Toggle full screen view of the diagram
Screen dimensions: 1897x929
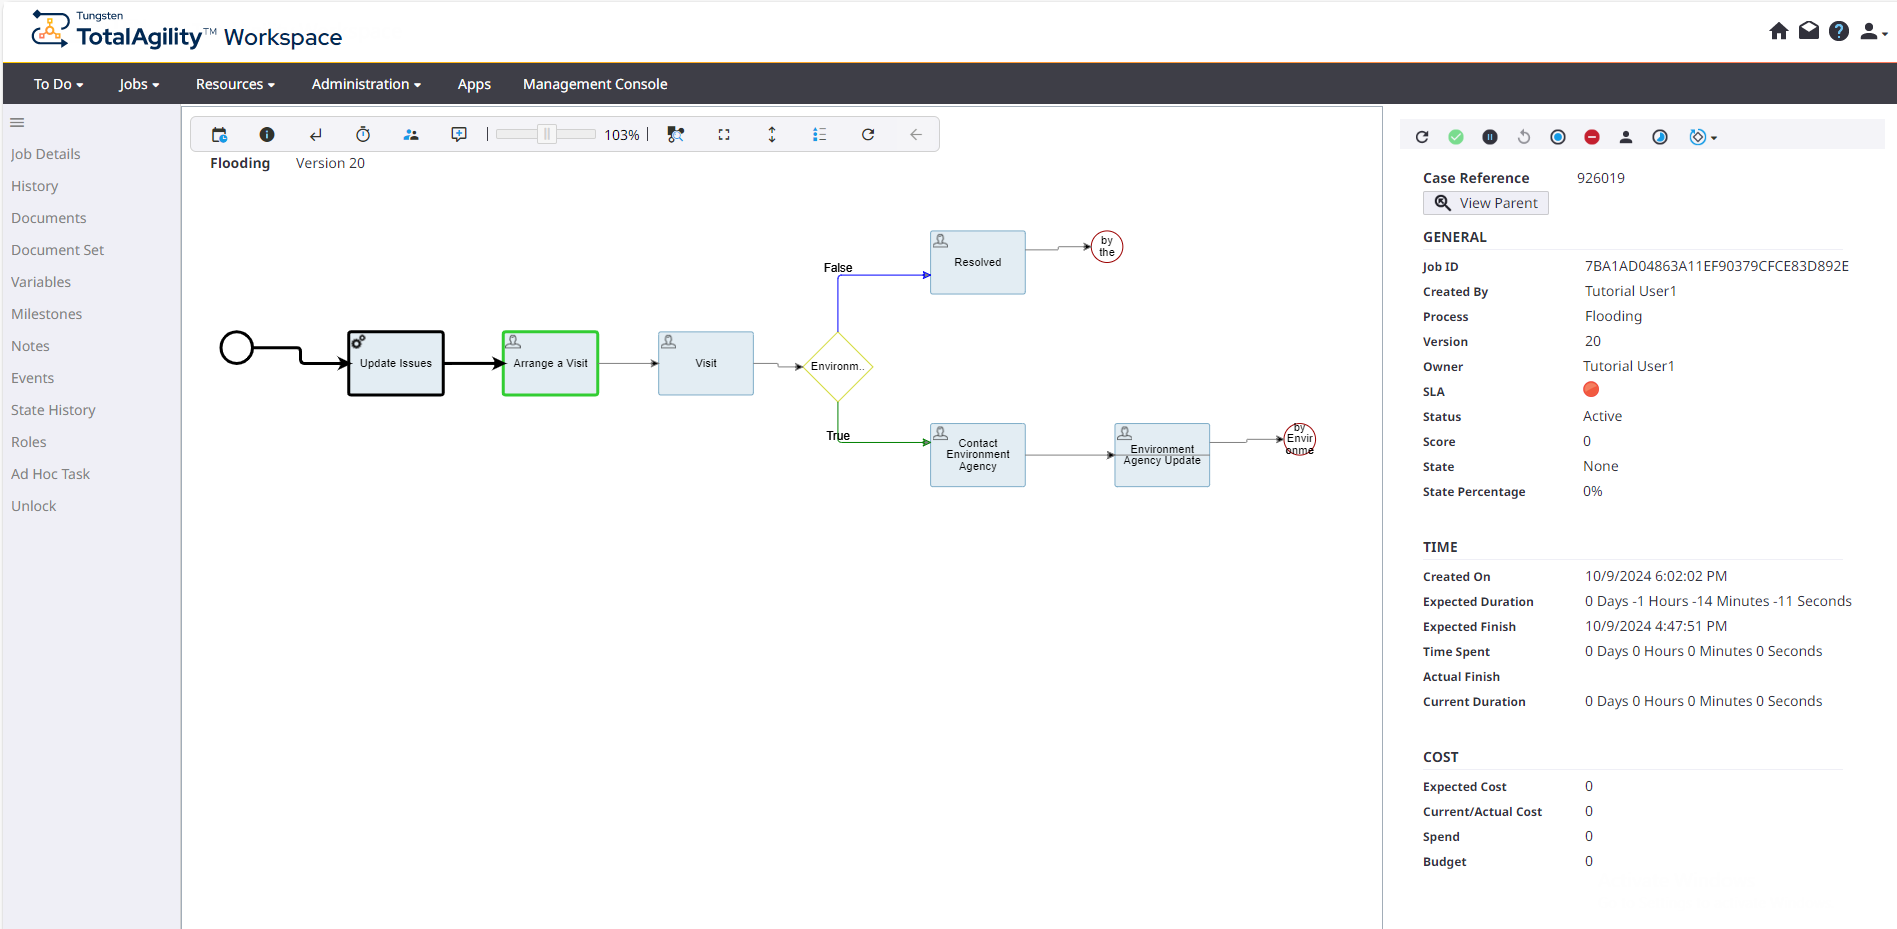tap(724, 135)
